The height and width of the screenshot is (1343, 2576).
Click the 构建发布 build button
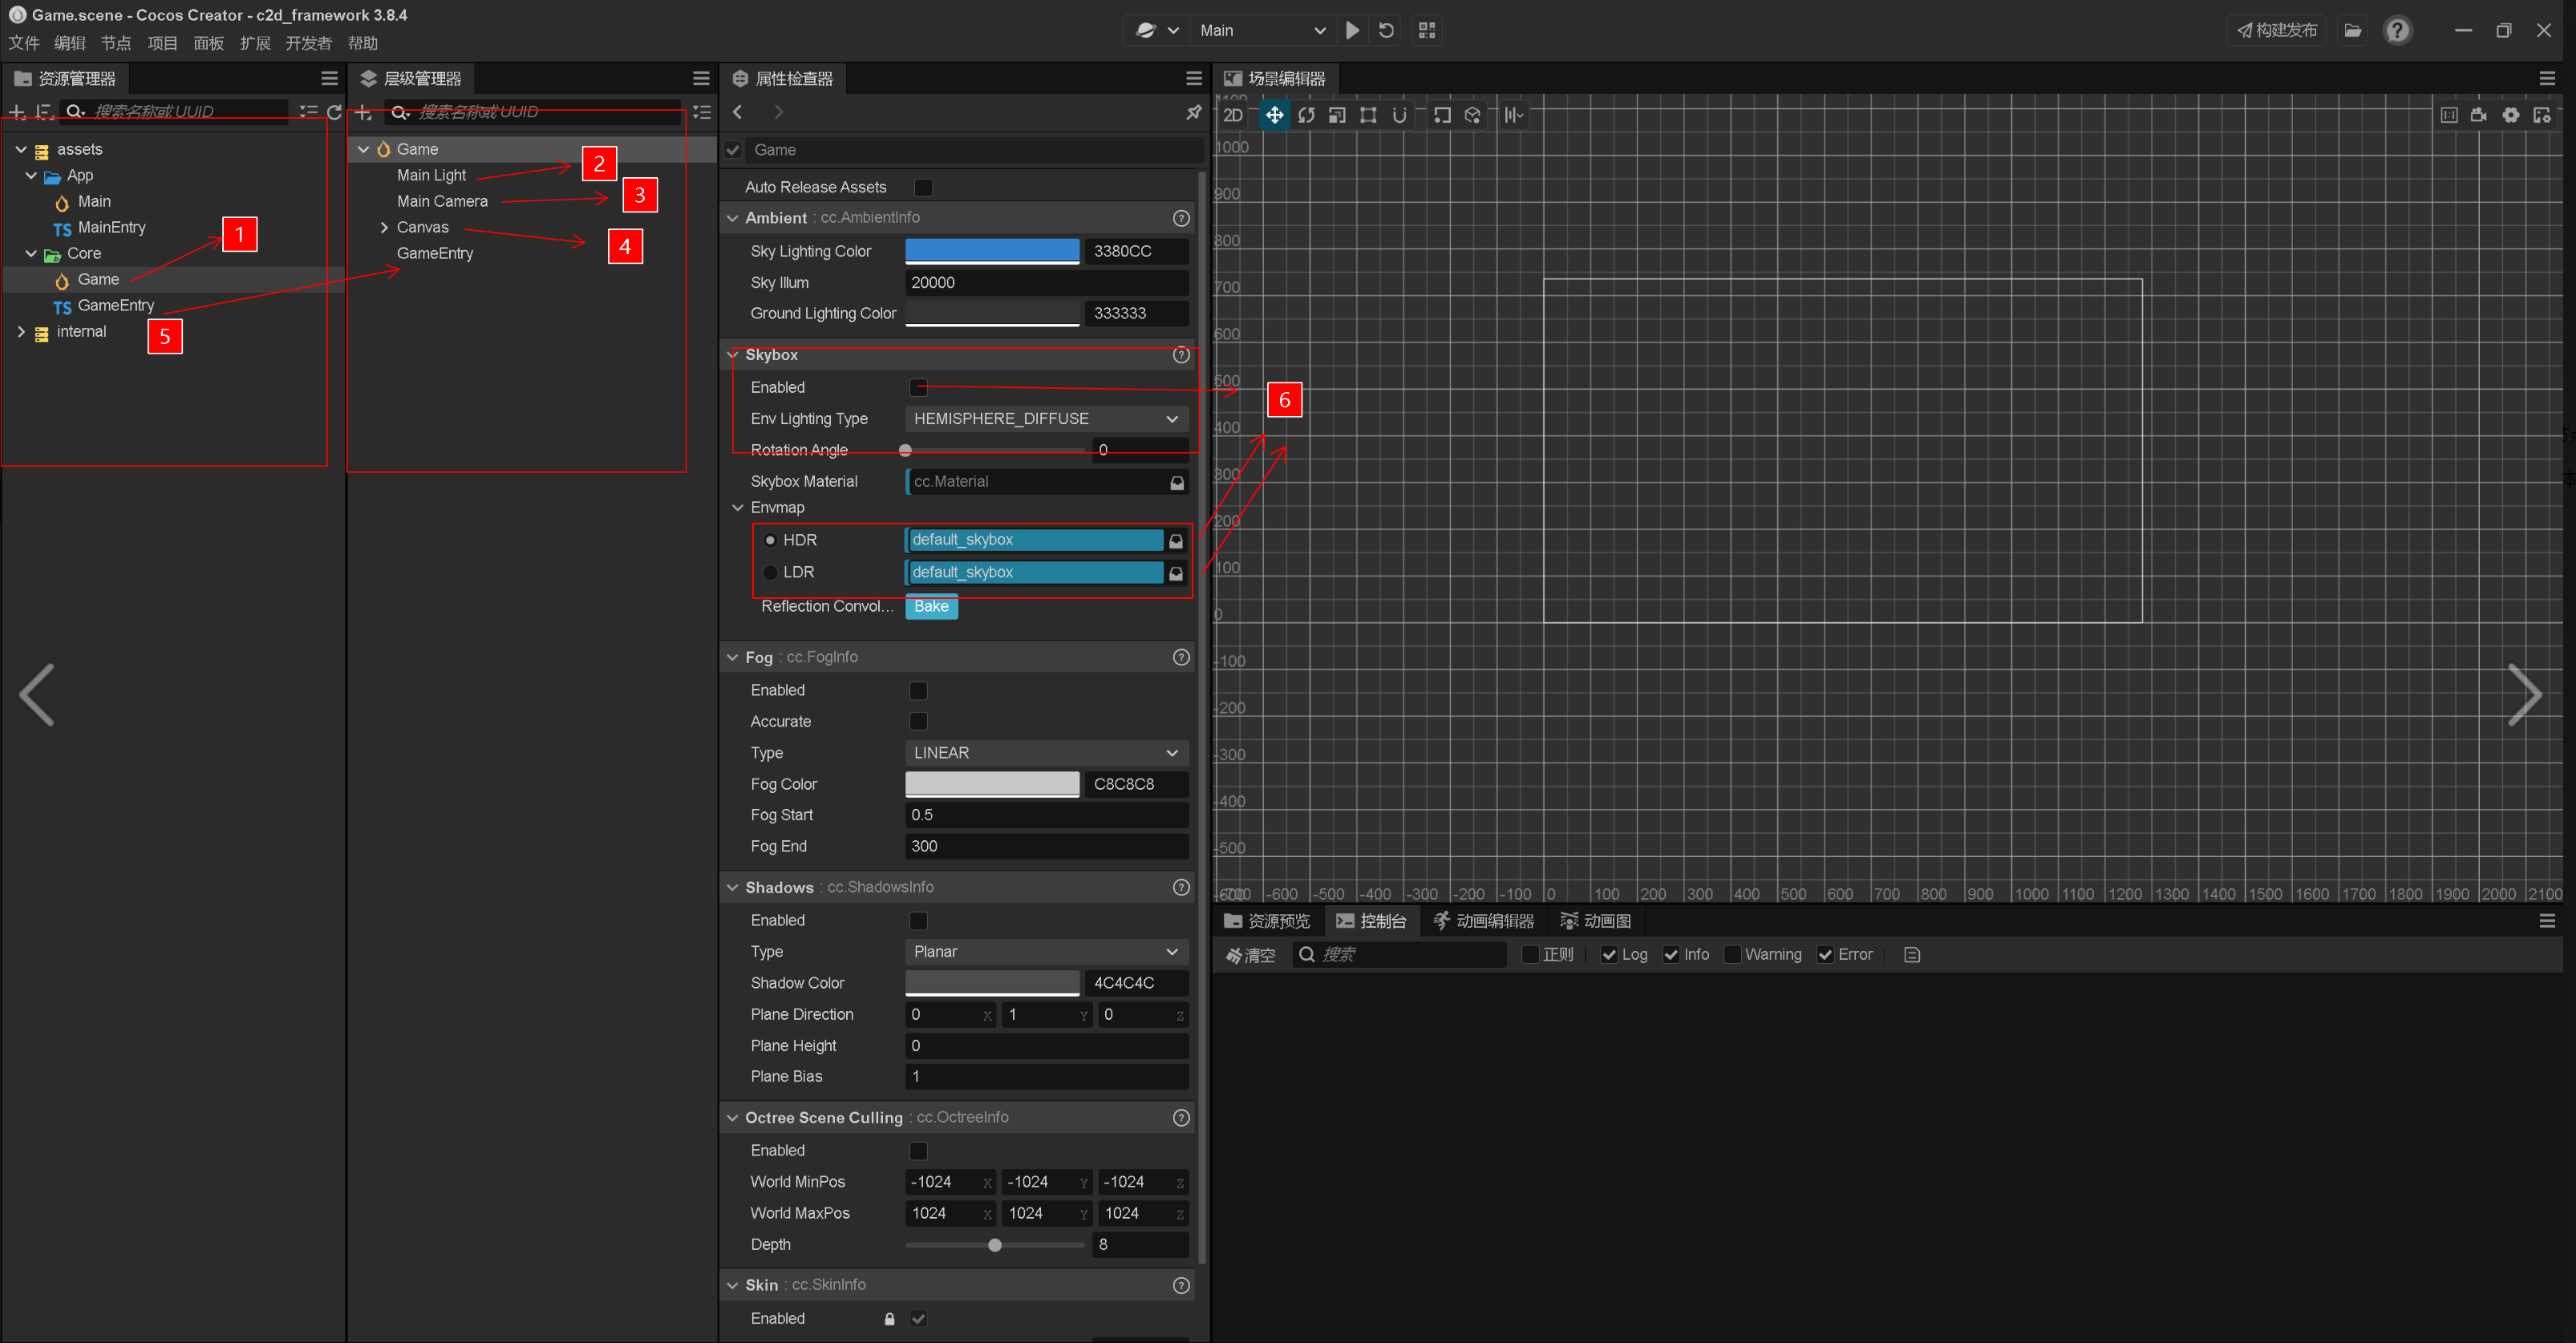click(2277, 30)
